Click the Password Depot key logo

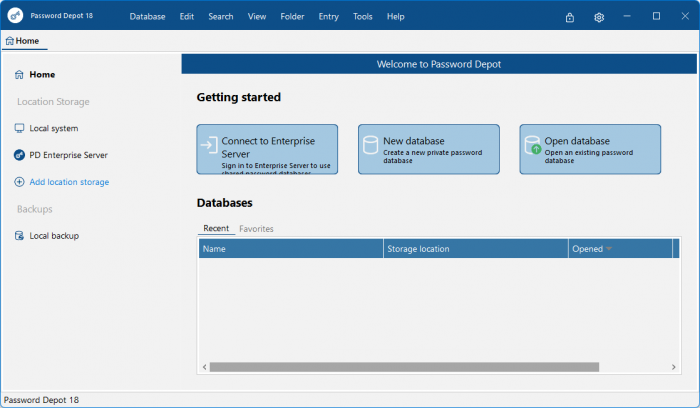coord(16,16)
